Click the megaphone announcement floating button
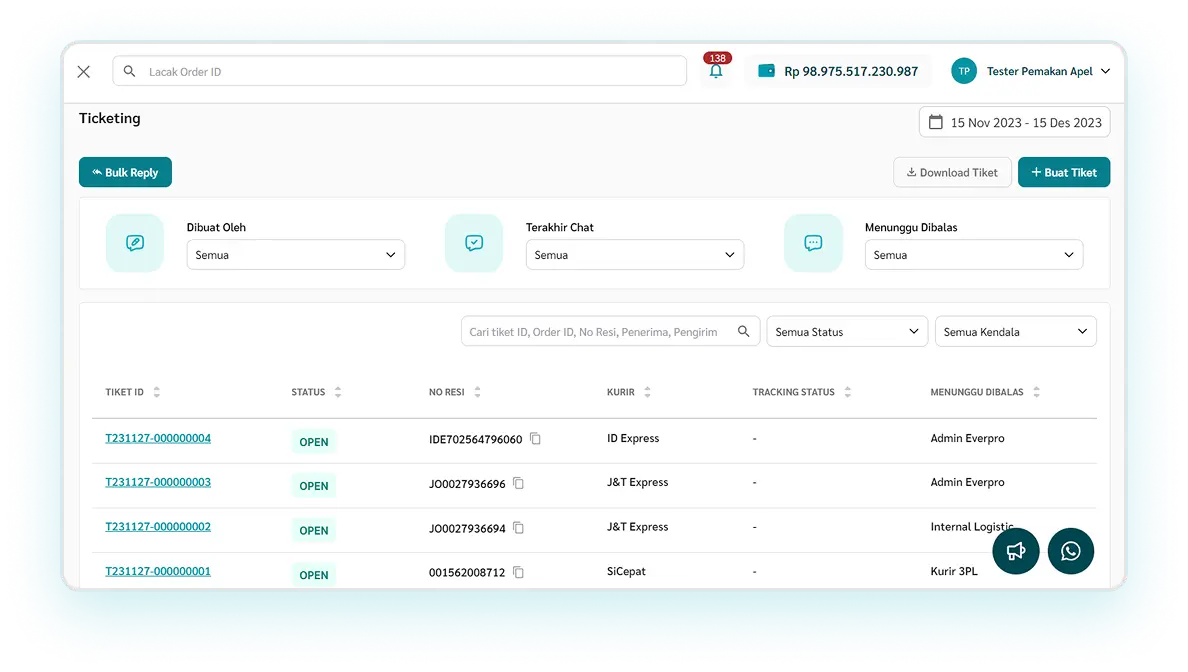 coord(1016,551)
